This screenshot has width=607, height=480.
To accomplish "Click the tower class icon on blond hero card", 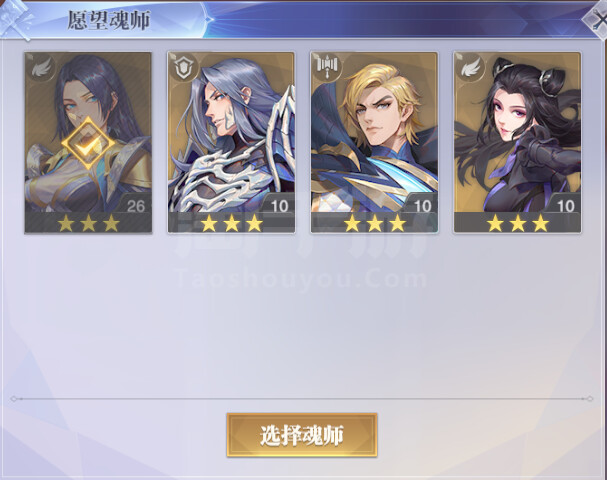I will click(327, 66).
